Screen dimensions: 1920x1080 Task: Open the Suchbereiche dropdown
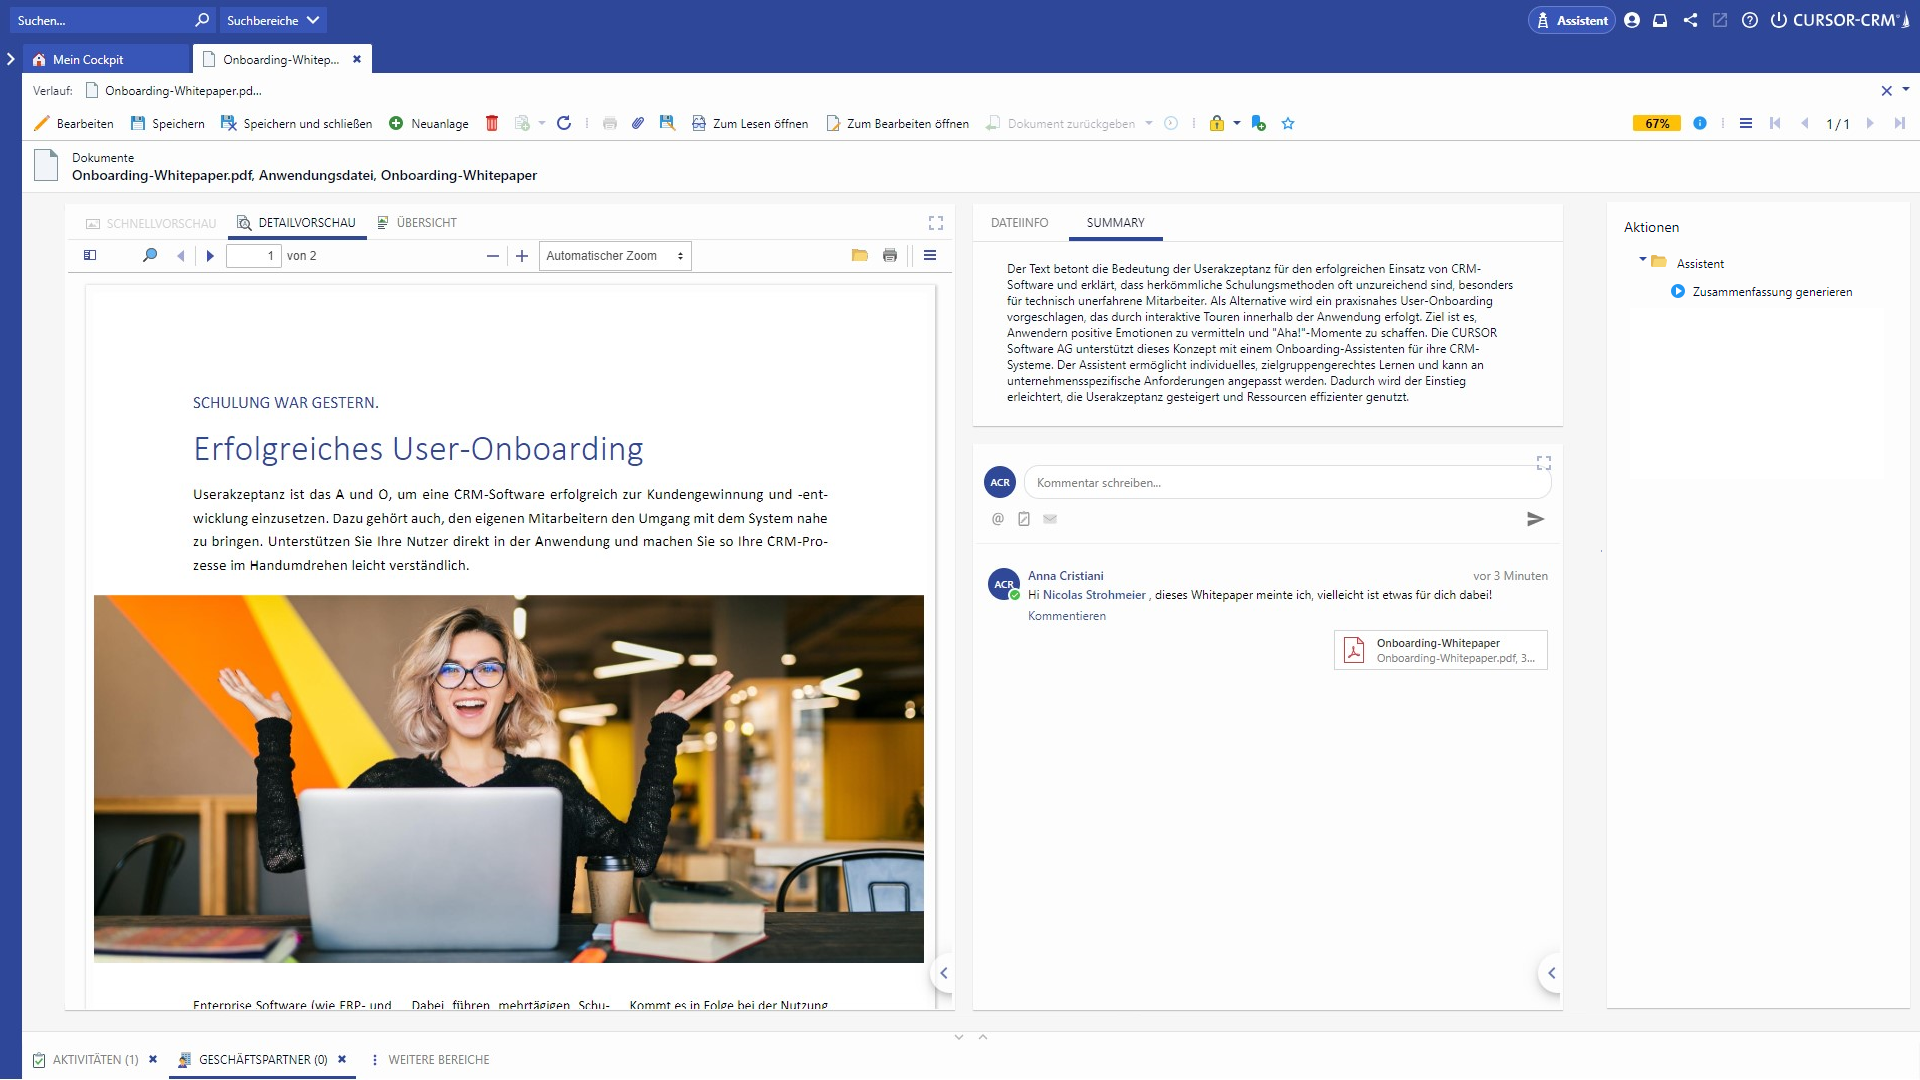272,20
